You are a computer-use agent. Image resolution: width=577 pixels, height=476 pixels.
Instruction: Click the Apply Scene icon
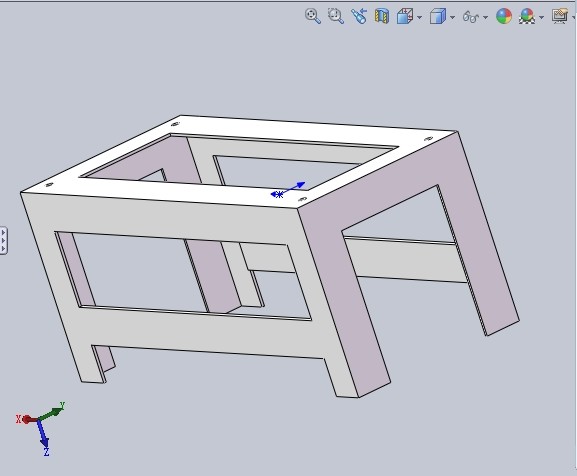coord(527,16)
